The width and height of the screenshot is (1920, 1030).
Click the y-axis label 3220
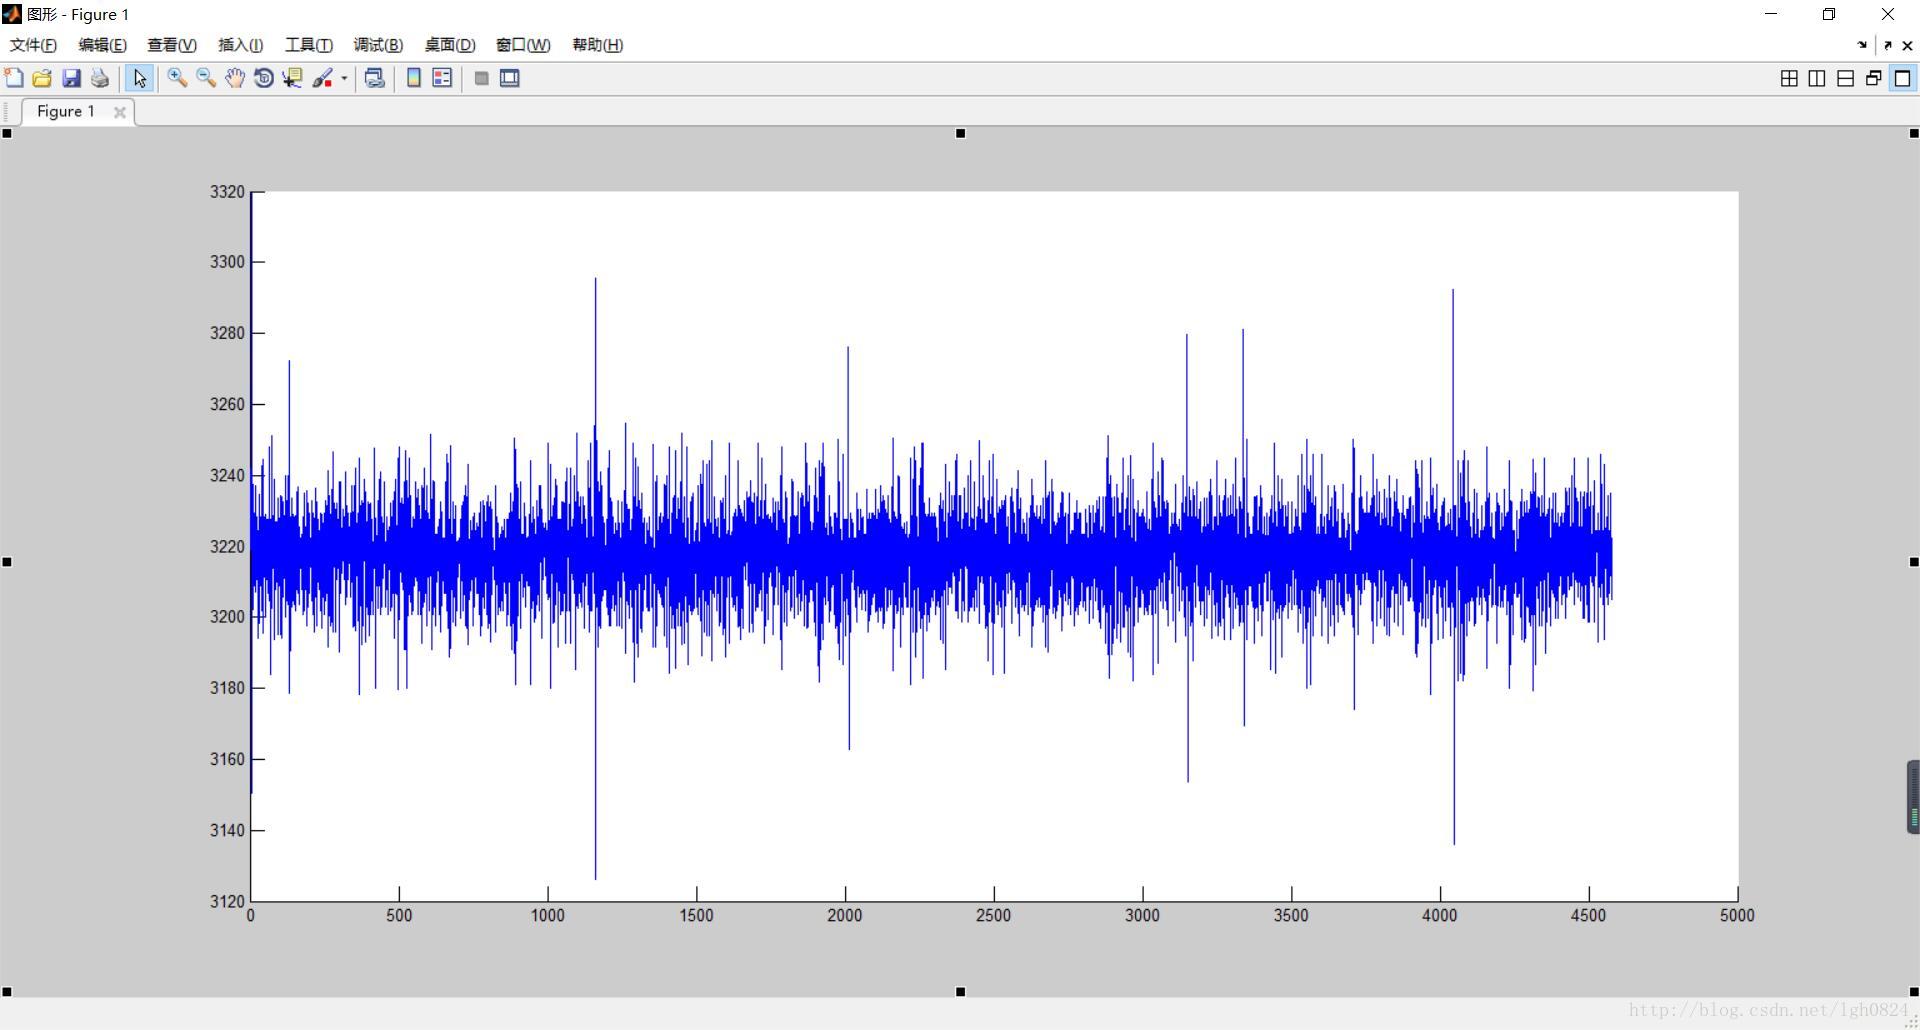click(227, 547)
